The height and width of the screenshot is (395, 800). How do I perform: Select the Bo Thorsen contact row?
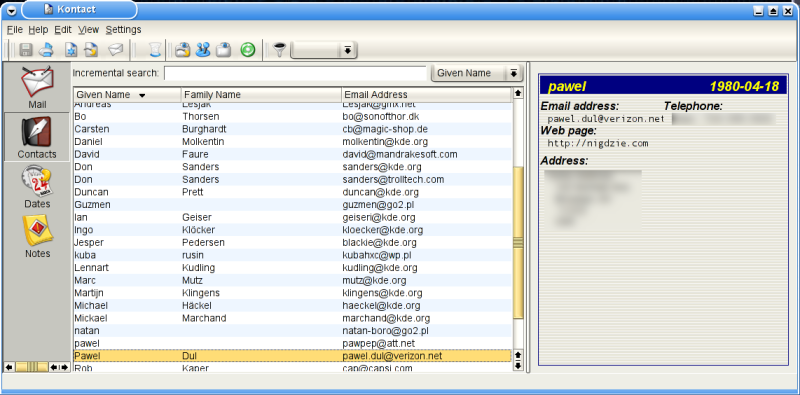coord(292,116)
